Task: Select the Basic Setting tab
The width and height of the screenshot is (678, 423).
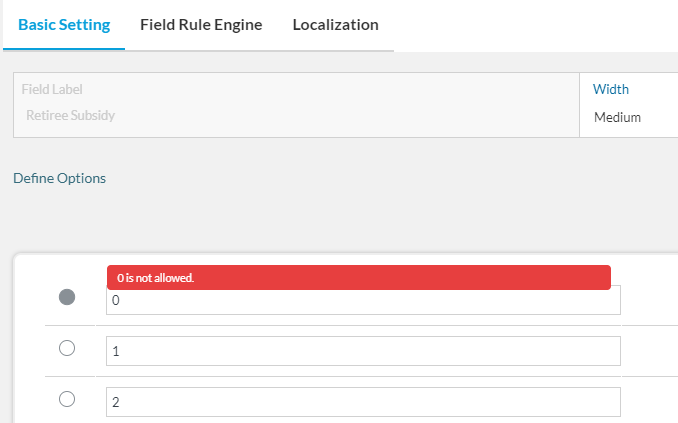Action: pyautogui.click(x=64, y=25)
